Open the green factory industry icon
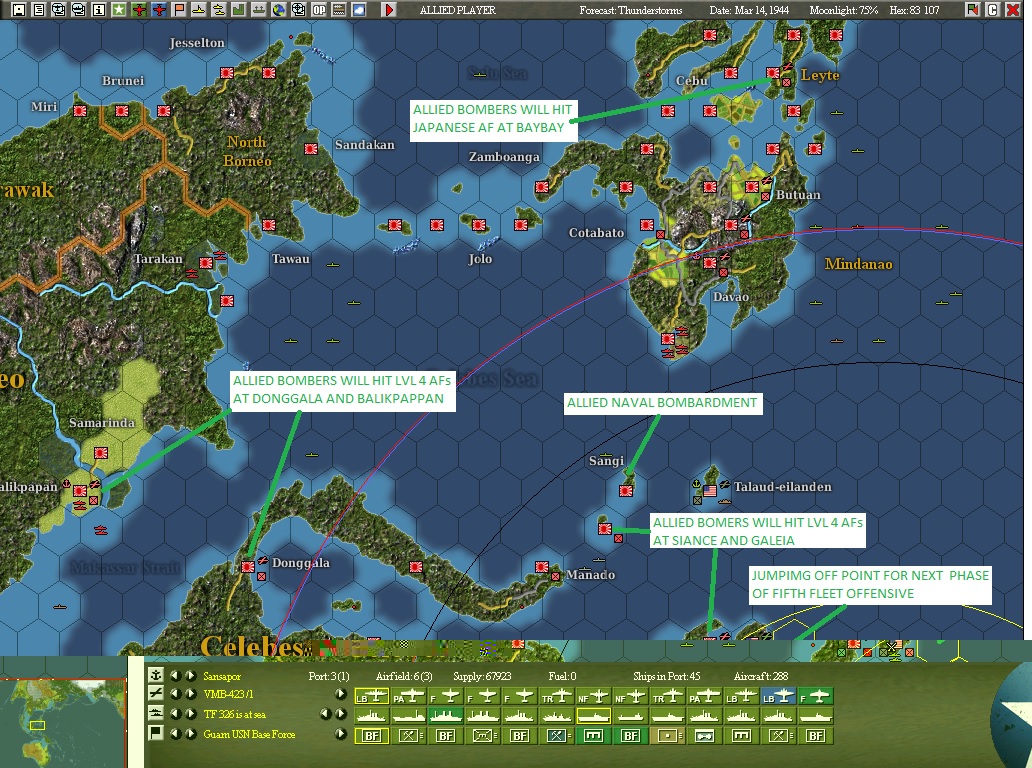 [x=238, y=9]
